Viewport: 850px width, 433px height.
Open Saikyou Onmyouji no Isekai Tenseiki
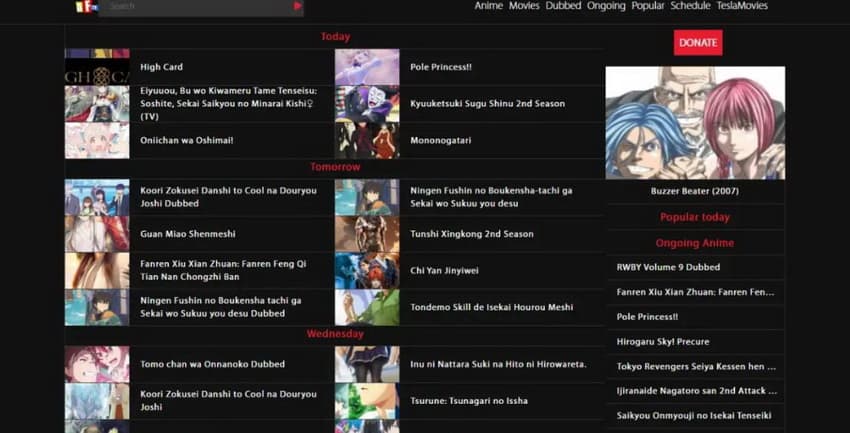[x=694, y=416]
